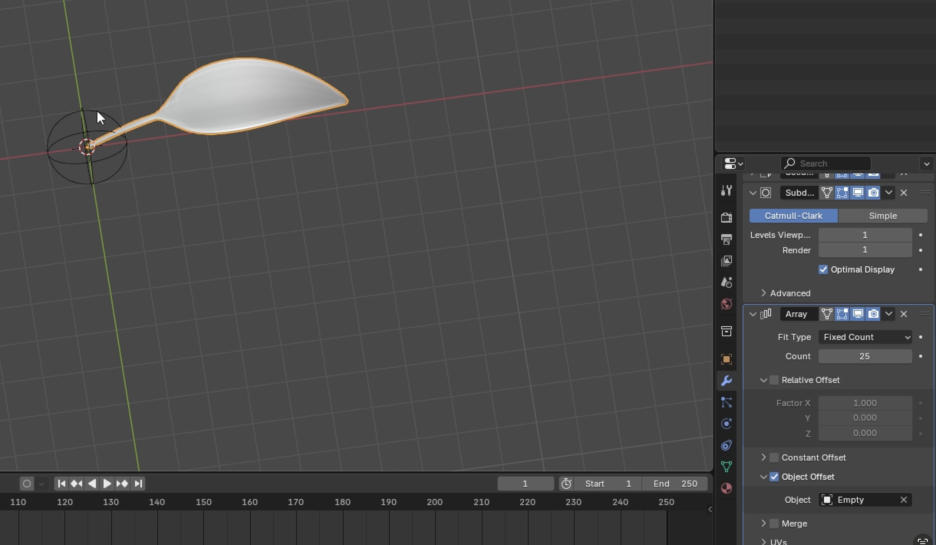Screen dimensions: 936x545
Task: Jump to previous keyframe
Action: [x=76, y=484]
